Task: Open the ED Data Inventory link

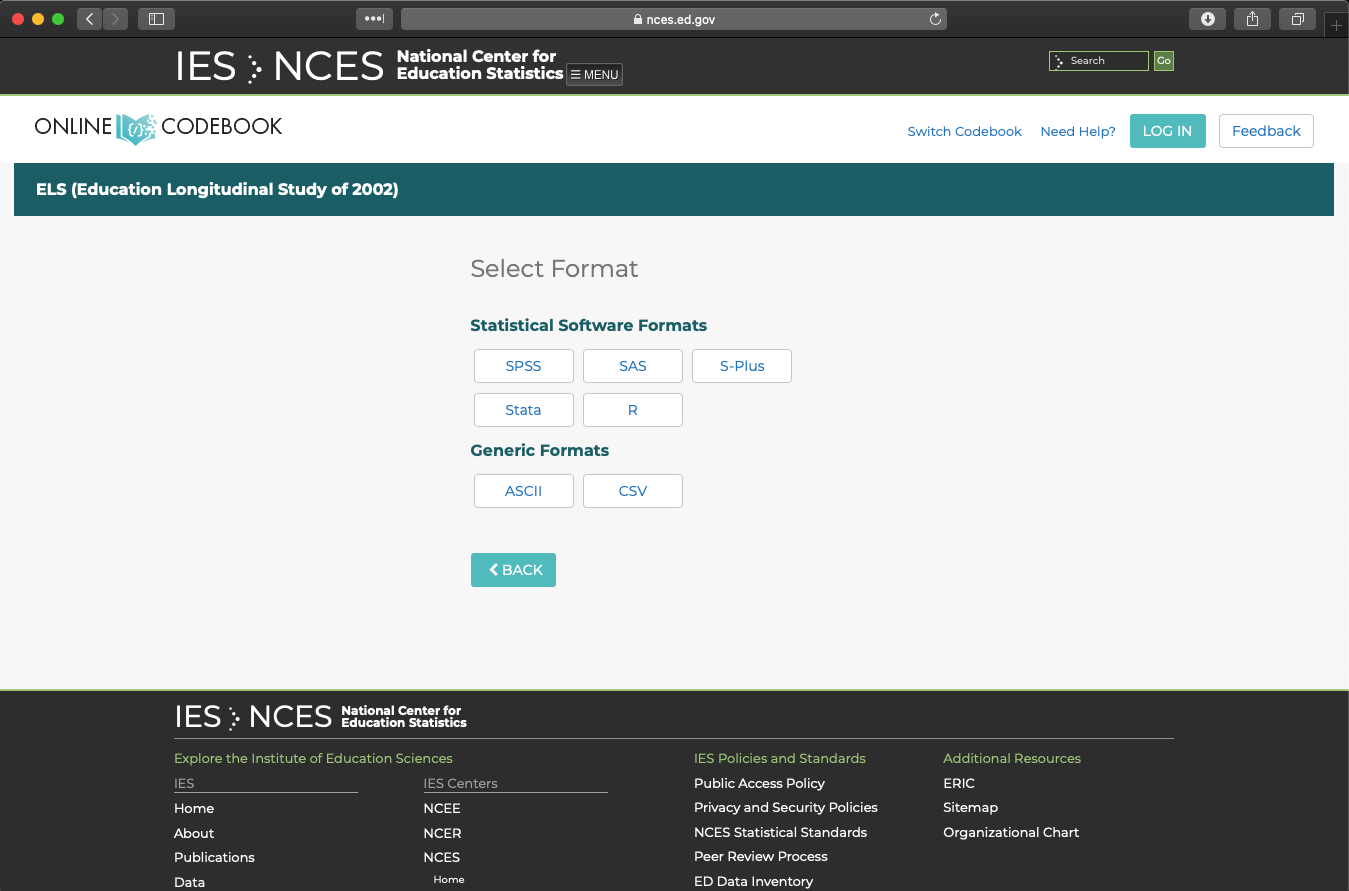Action: (x=753, y=881)
